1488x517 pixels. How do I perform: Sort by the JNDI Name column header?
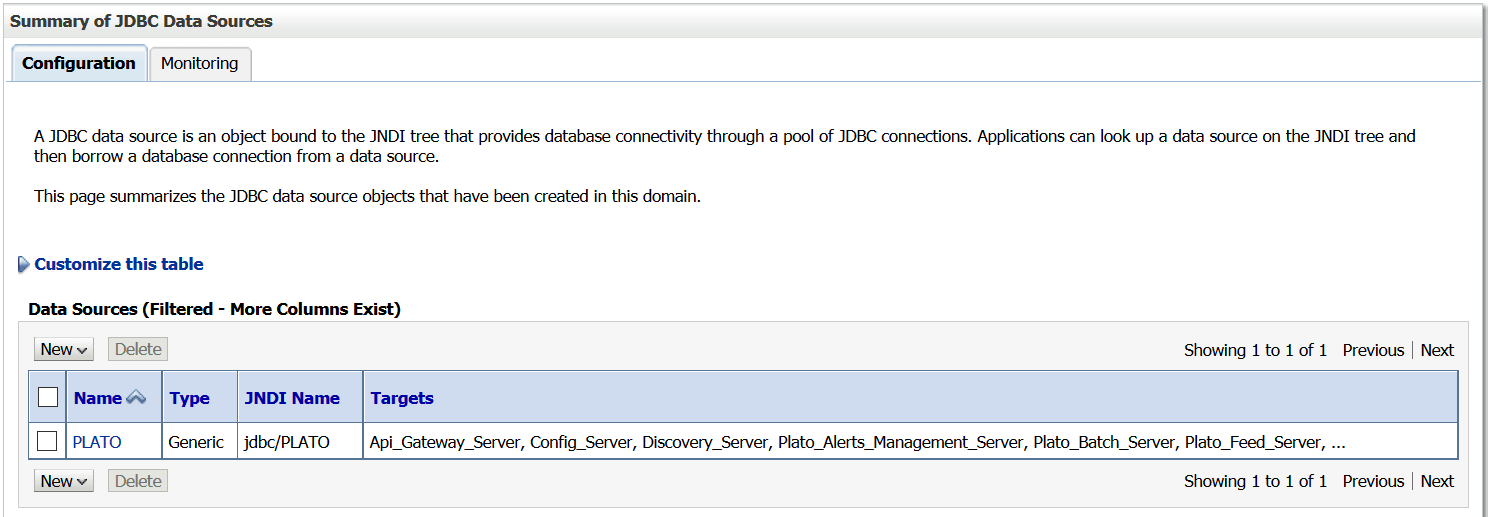pos(292,398)
